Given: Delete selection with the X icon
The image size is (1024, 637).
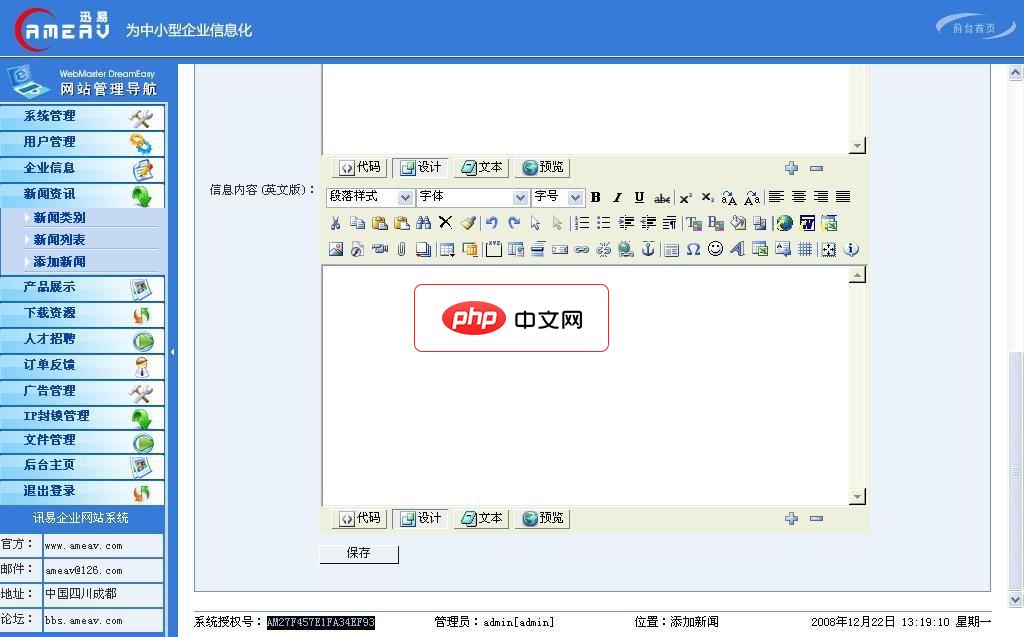Looking at the screenshot, I should click(445, 223).
